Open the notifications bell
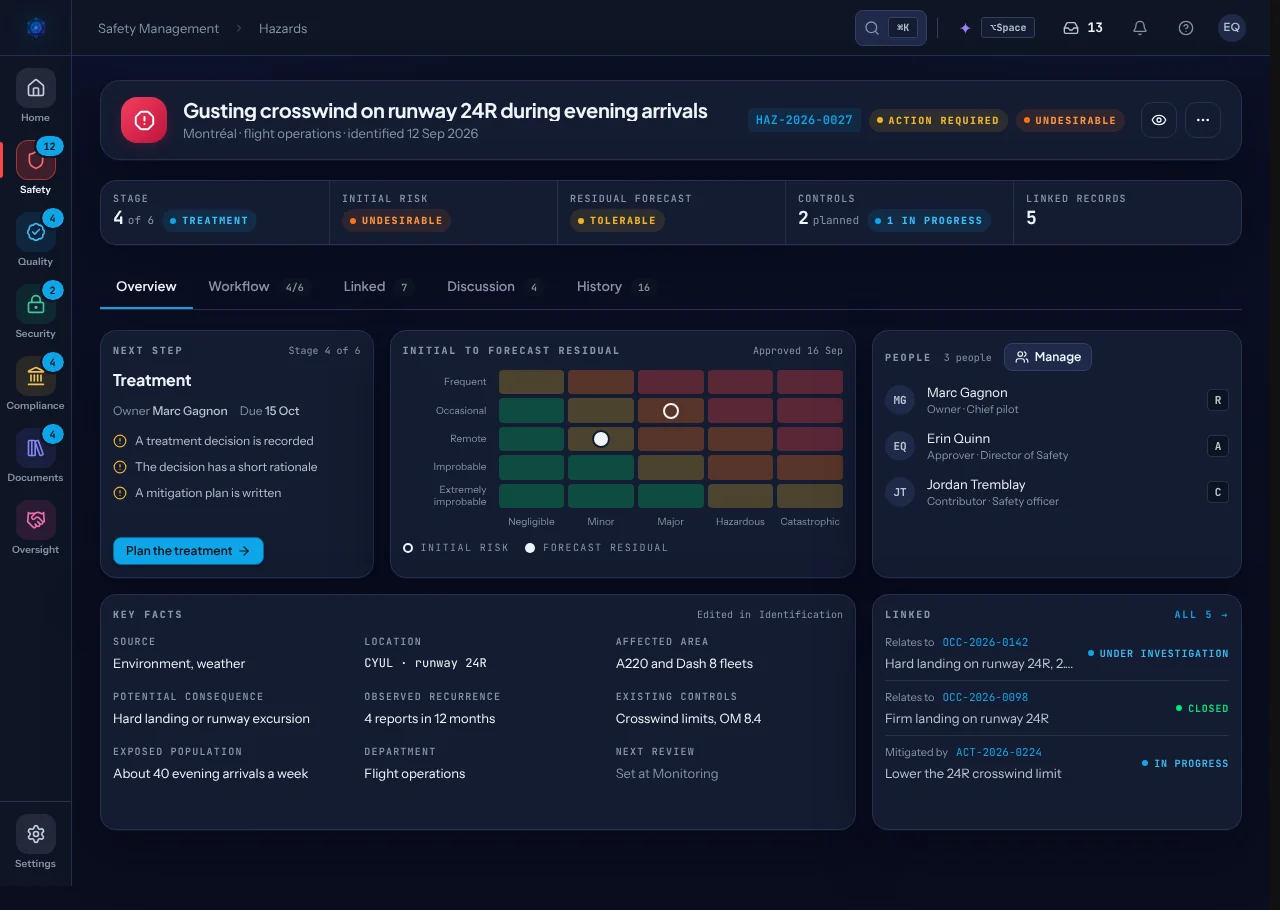1280x910 pixels. pos(1140,28)
